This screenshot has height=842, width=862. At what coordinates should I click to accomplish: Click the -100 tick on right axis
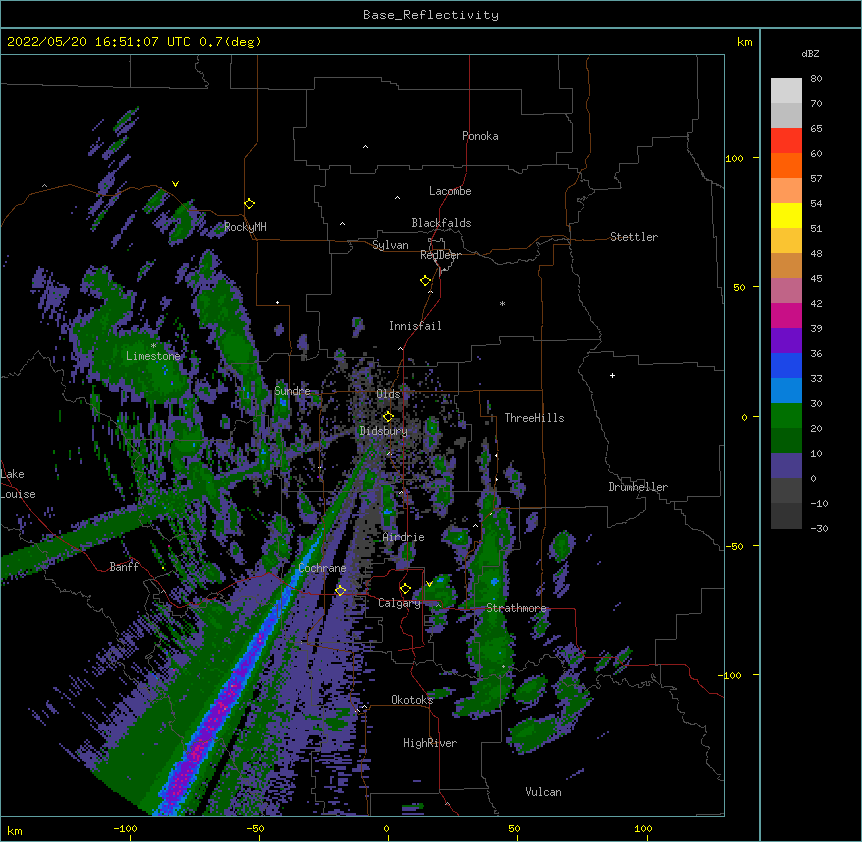(x=731, y=675)
